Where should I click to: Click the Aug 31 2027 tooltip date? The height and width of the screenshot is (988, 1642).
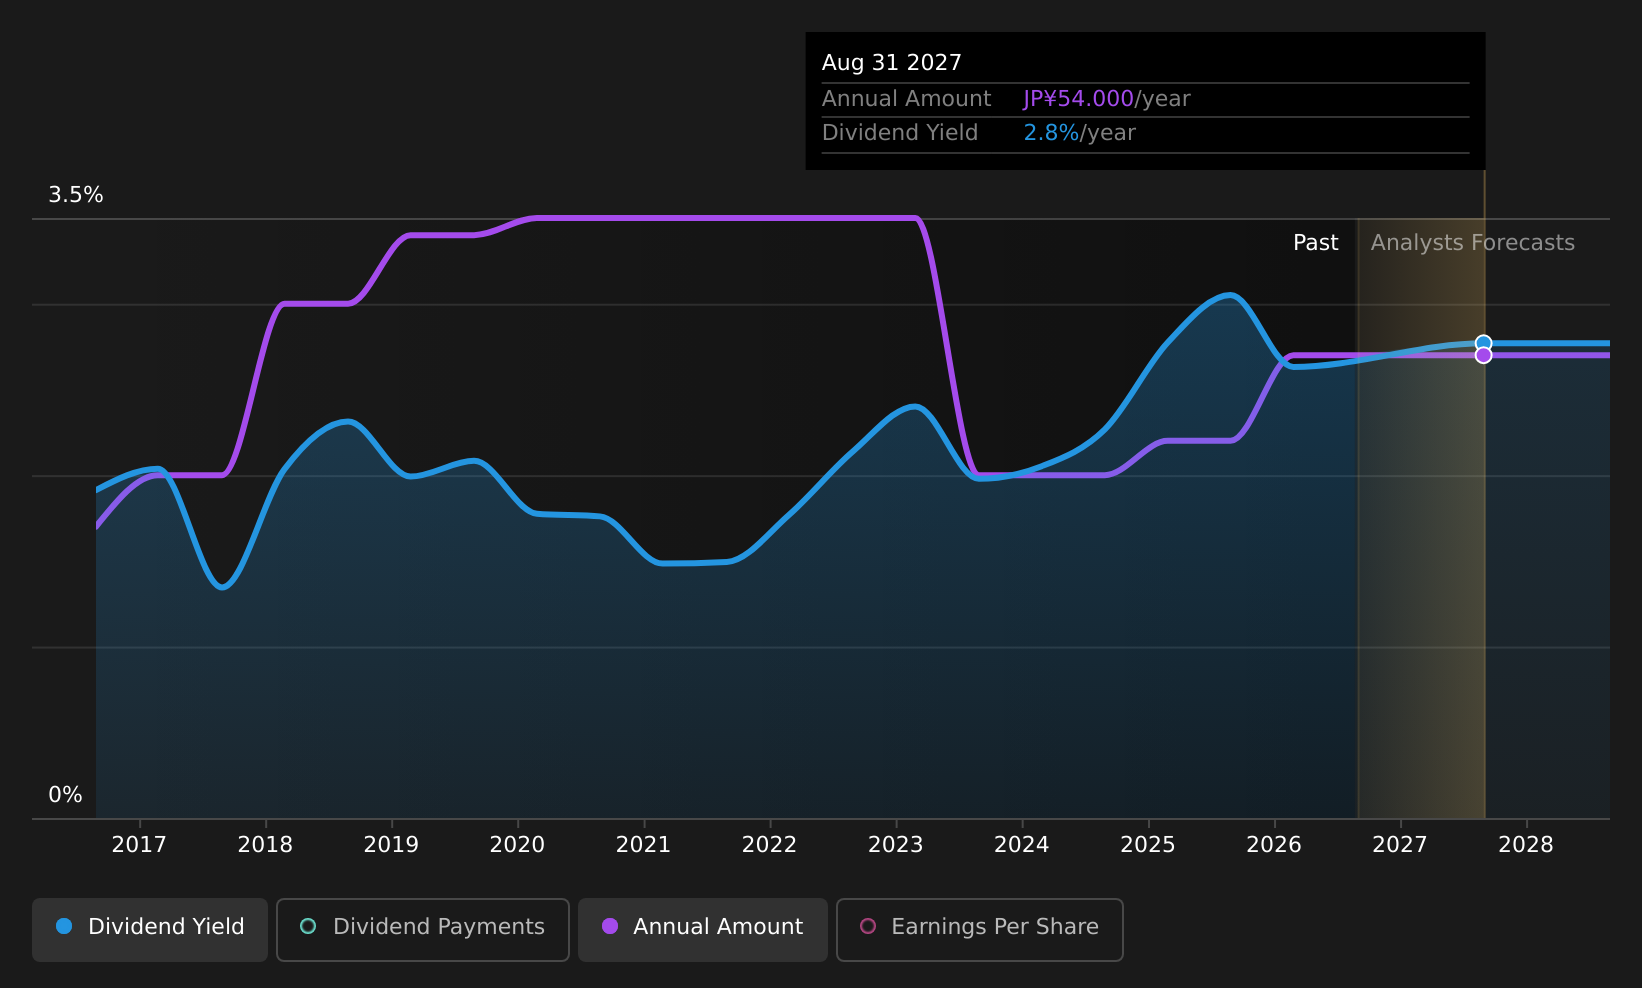pyautogui.click(x=891, y=63)
